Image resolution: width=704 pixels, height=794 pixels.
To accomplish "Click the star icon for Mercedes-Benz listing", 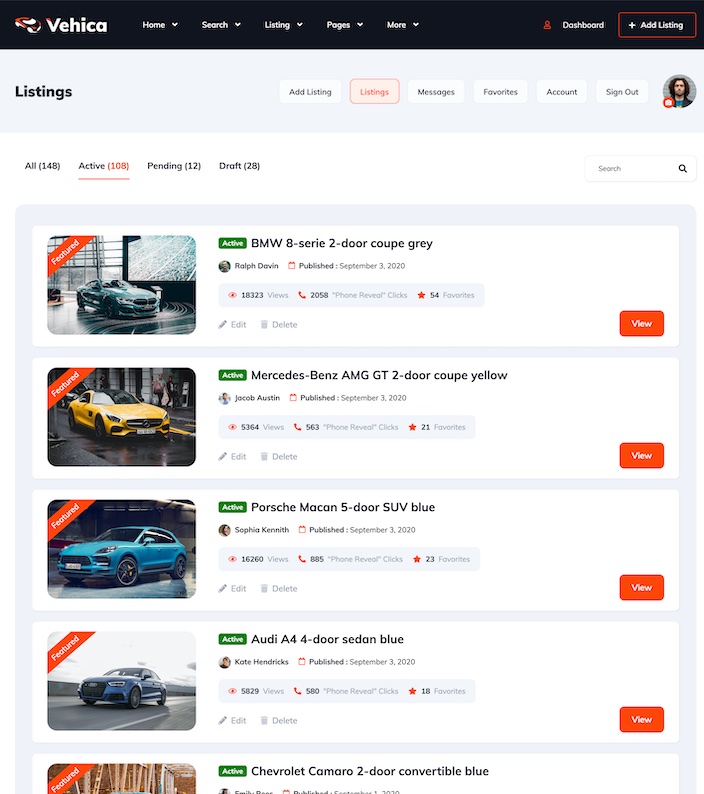I will coord(413,427).
